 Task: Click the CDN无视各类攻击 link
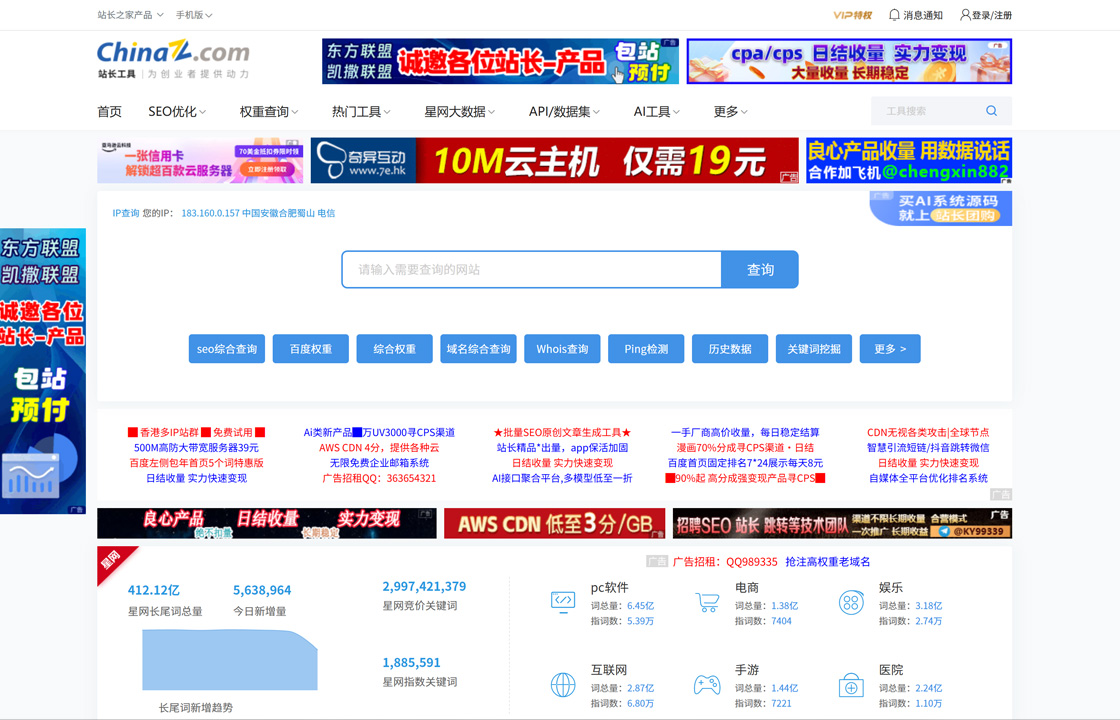click(x=928, y=432)
